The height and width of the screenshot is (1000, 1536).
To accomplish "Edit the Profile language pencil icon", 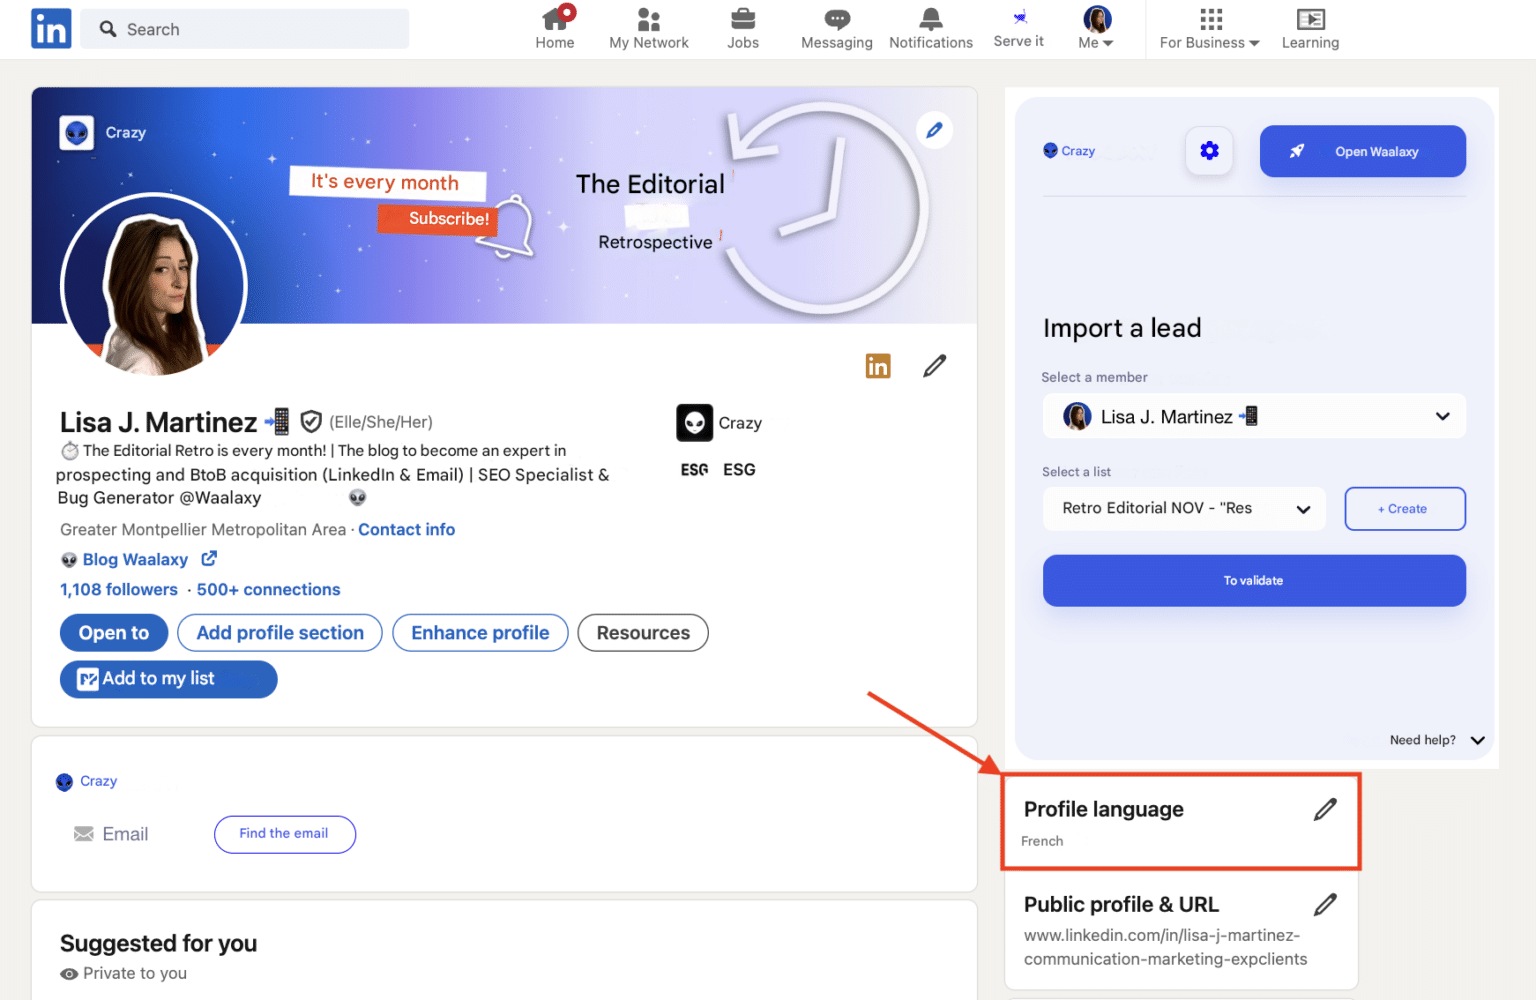I will tap(1326, 809).
